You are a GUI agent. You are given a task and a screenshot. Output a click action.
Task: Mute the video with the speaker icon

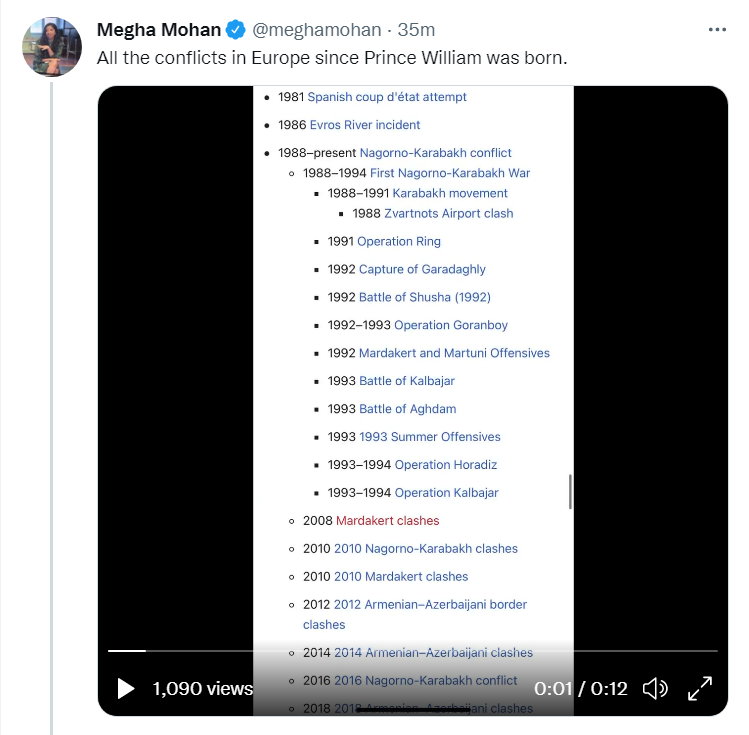(x=655, y=688)
